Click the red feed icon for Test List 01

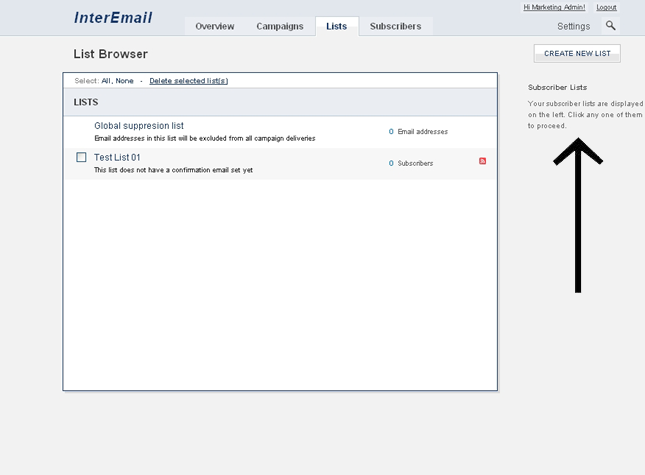482,161
